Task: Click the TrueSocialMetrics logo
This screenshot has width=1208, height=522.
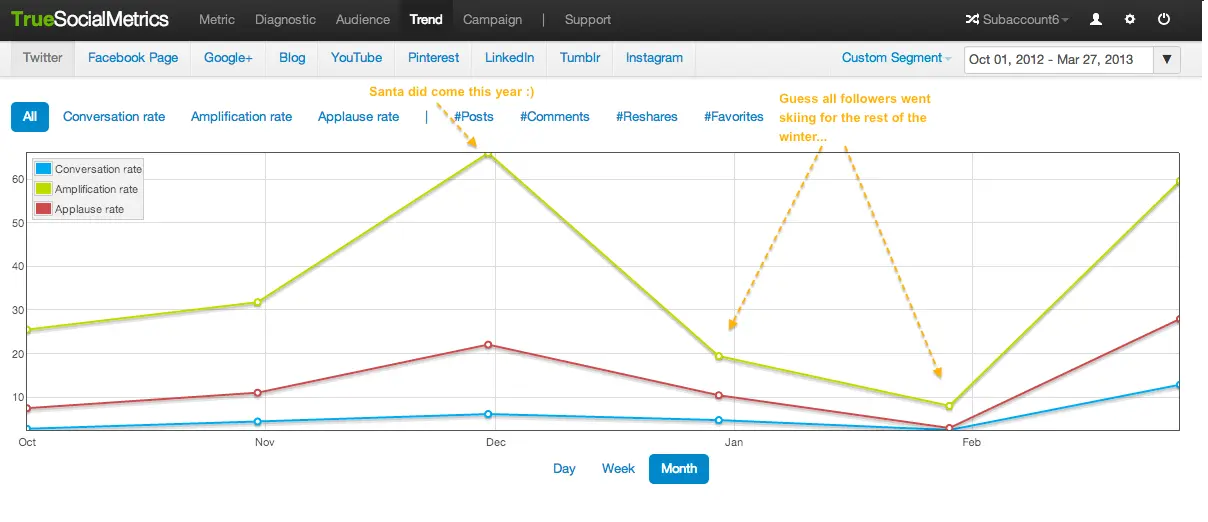Action: pyautogui.click(x=90, y=19)
